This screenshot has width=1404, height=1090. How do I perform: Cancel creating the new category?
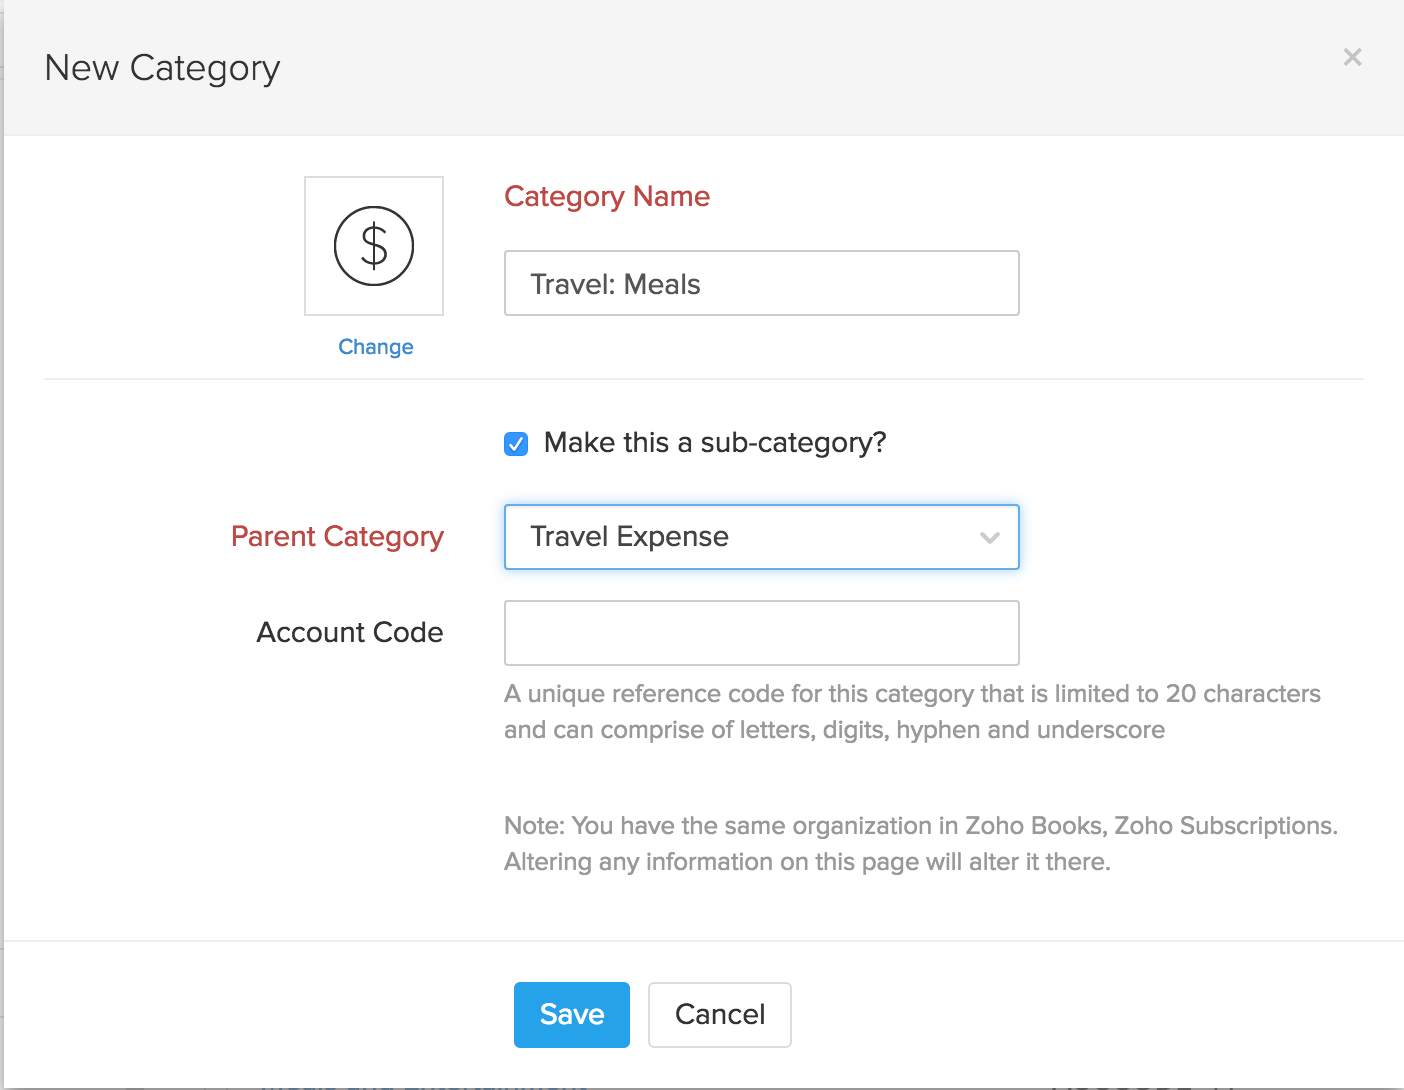point(719,1014)
